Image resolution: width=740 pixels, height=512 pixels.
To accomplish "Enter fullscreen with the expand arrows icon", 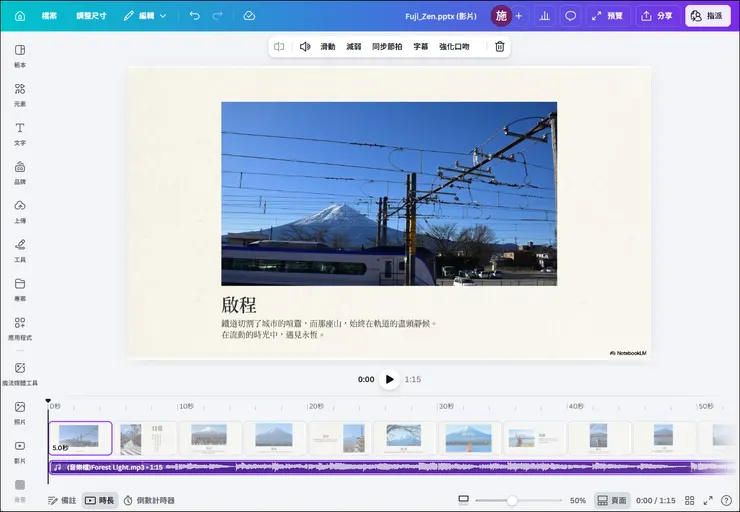I will click(708, 500).
